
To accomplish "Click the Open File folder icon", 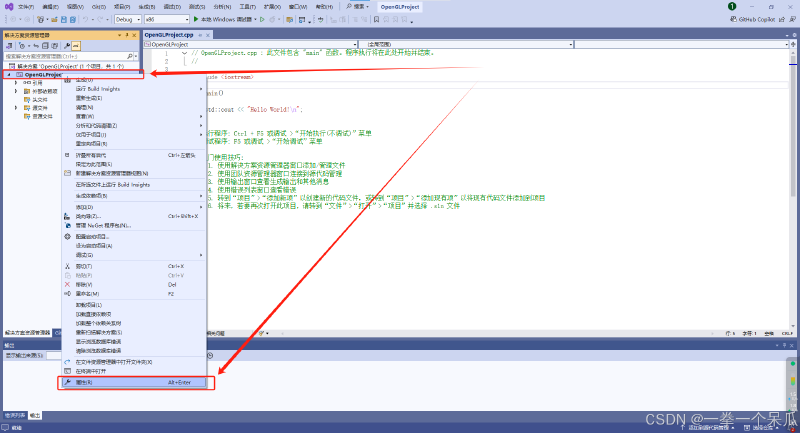I will (x=54, y=19).
